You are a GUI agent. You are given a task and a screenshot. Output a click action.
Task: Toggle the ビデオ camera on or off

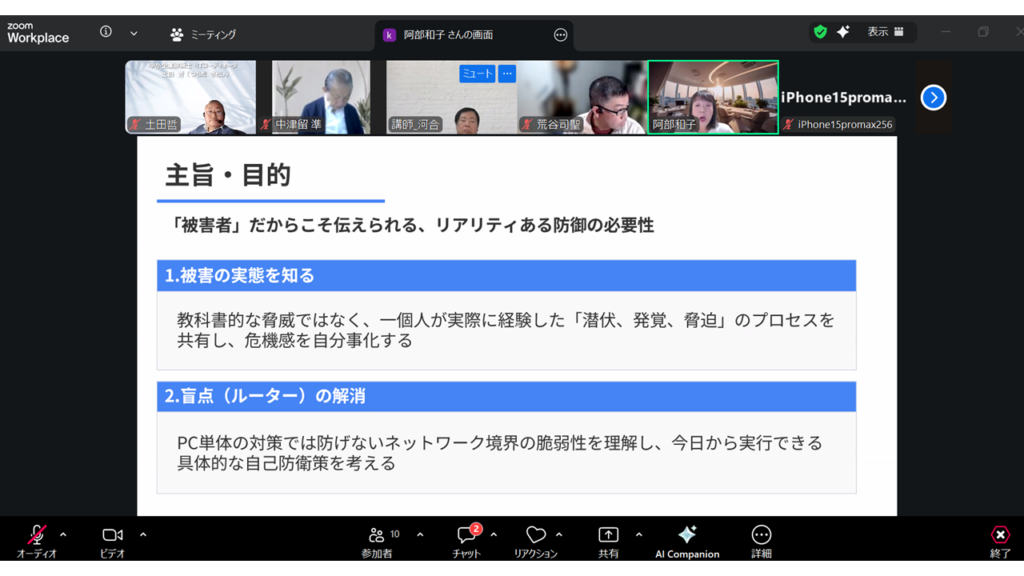tap(112, 535)
